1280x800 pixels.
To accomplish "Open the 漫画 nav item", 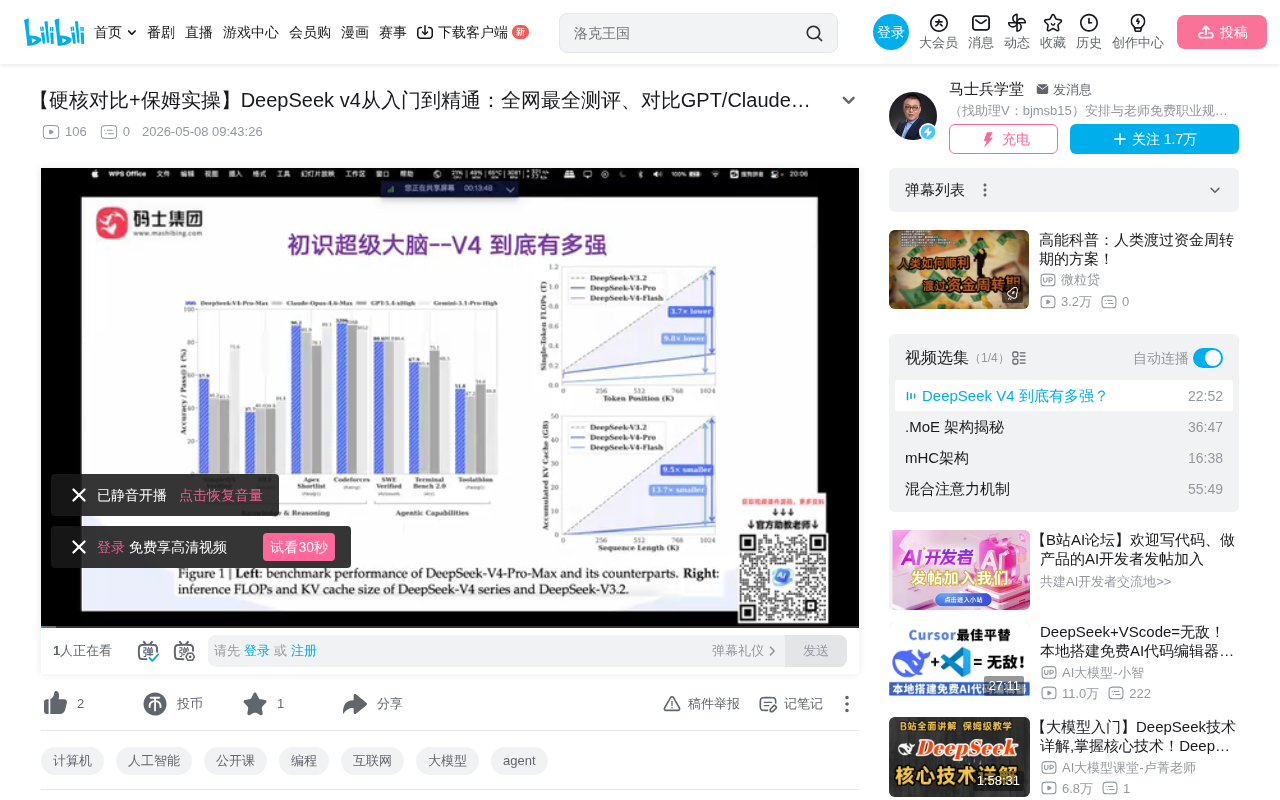I will click(x=355, y=32).
